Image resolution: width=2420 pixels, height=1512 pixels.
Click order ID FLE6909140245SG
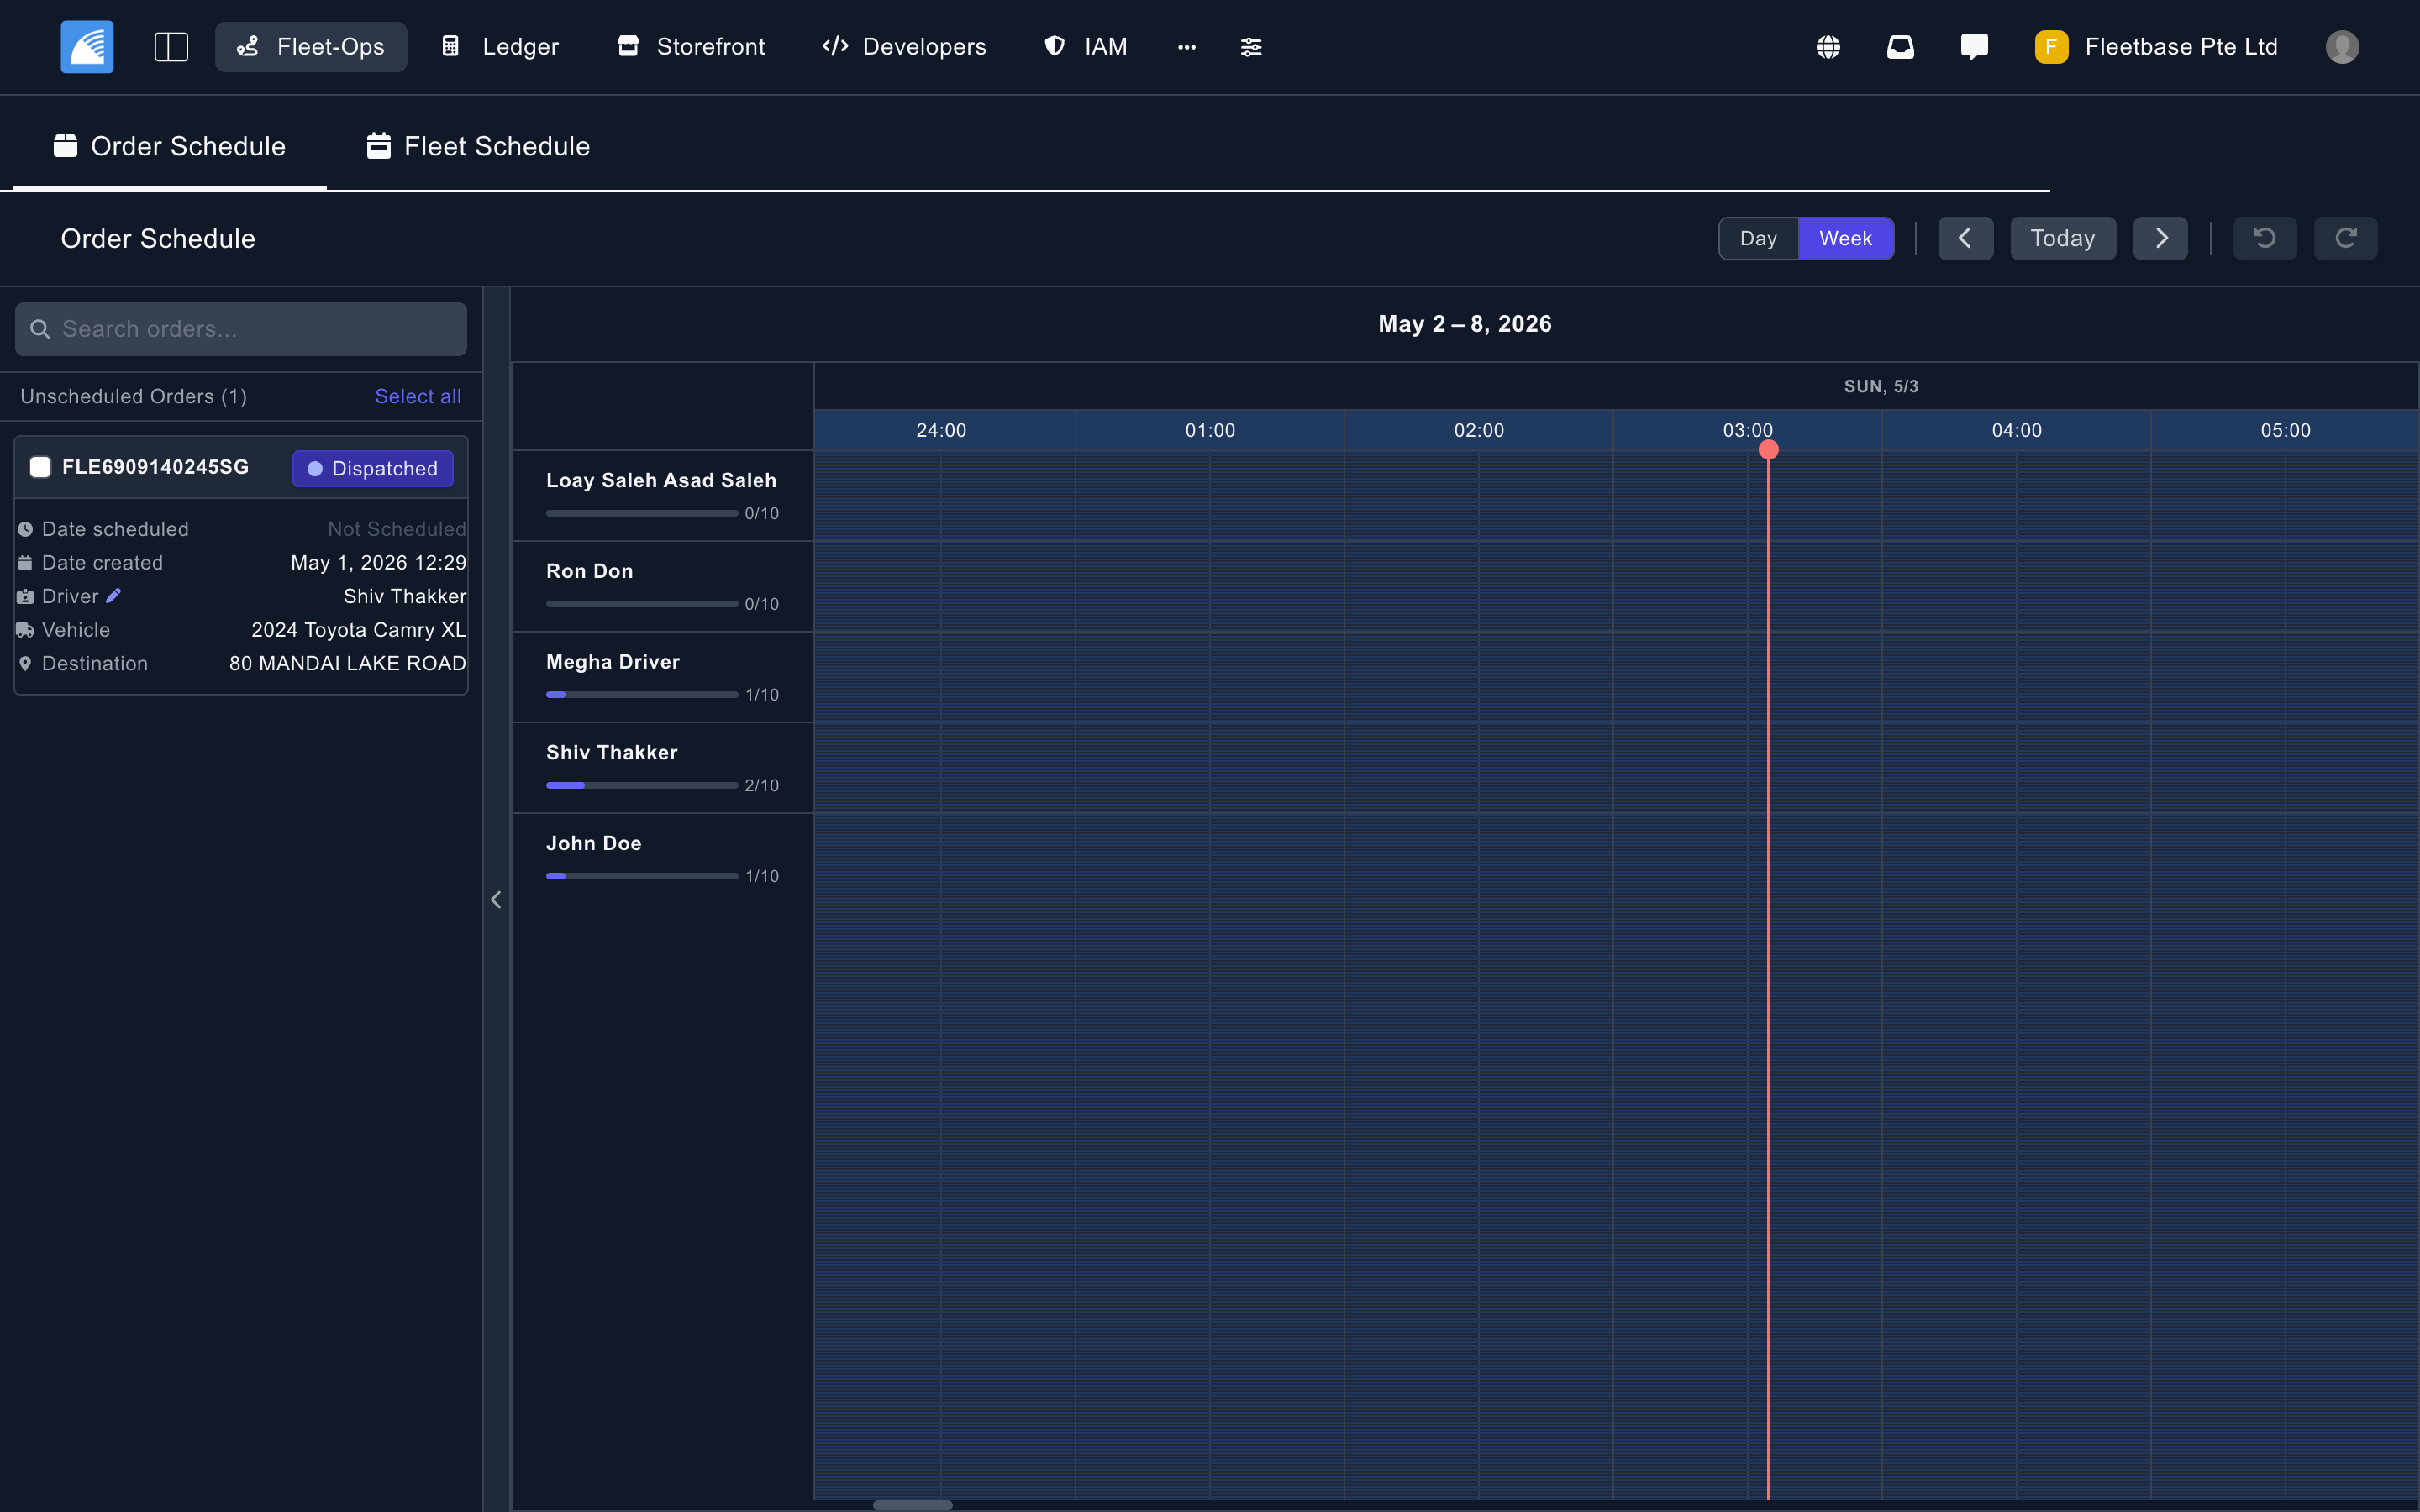tap(155, 467)
